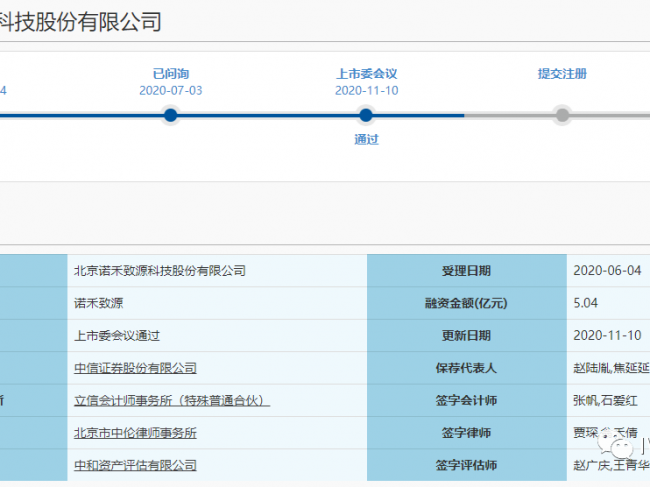Click the 保荐代表人 header cell
The width and height of the screenshot is (650, 487).
(467, 368)
